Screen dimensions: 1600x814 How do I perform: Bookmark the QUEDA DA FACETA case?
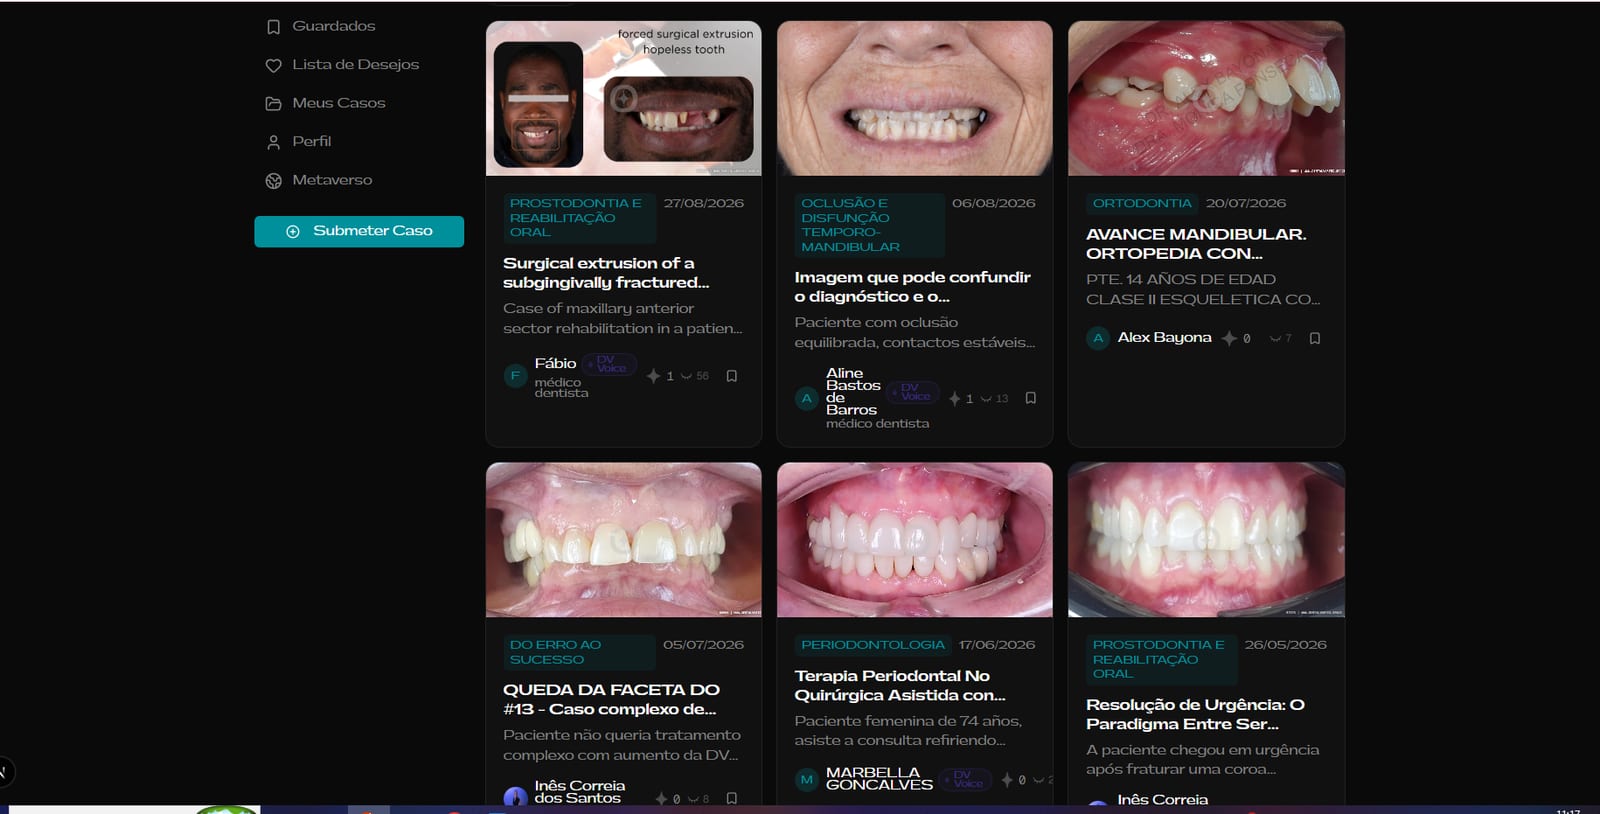(x=732, y=798)
